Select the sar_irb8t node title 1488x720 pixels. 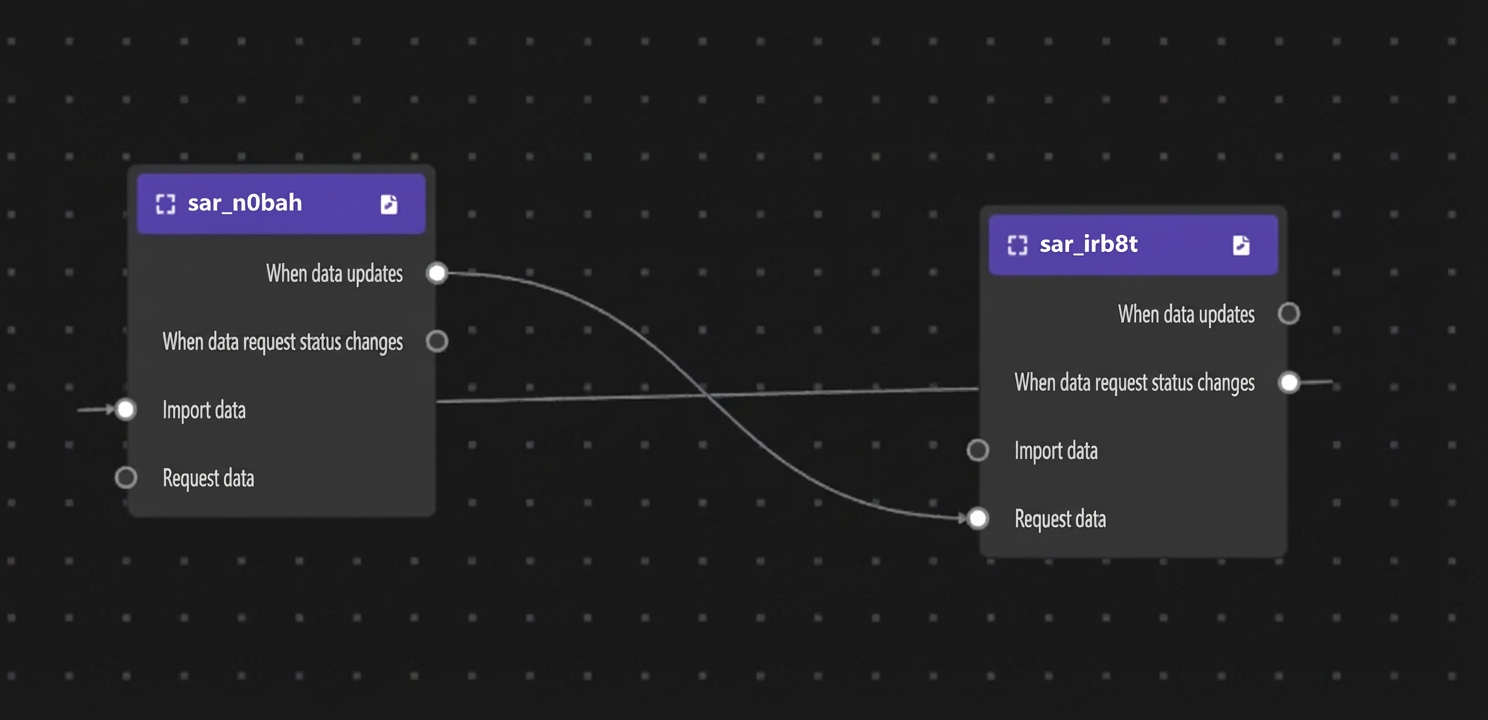1089,244
